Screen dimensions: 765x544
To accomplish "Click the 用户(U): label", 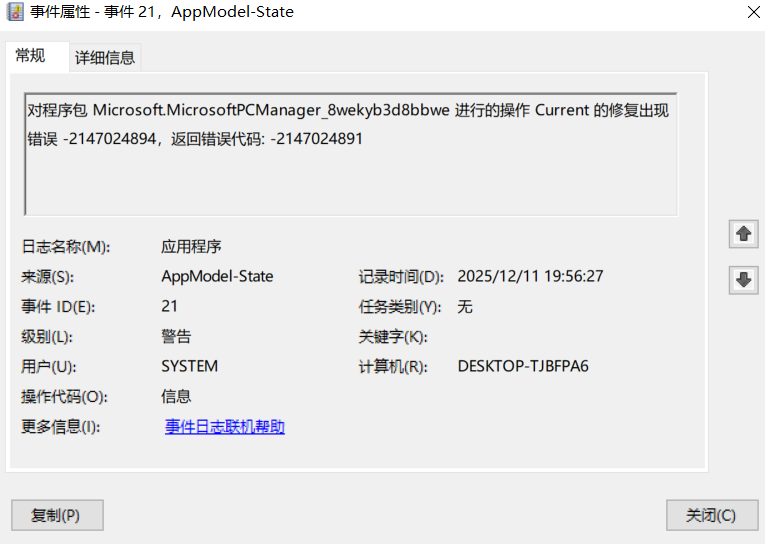I will click(x=49, y=367).
